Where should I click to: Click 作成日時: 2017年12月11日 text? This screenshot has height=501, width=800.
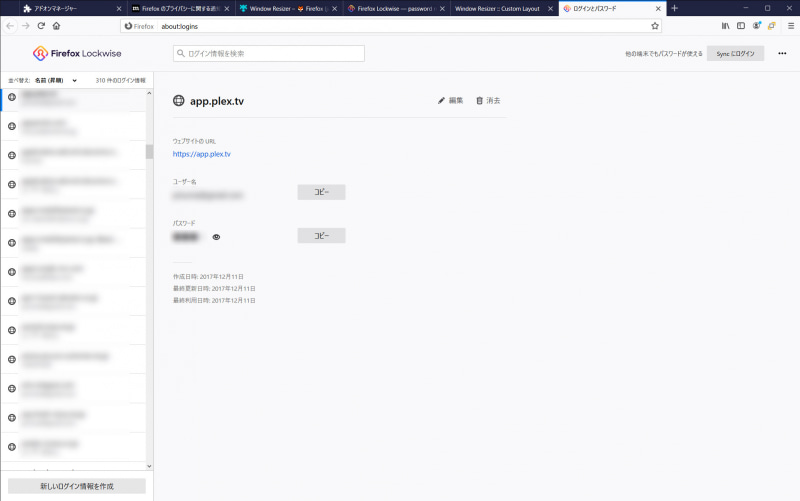pos(208,277)
